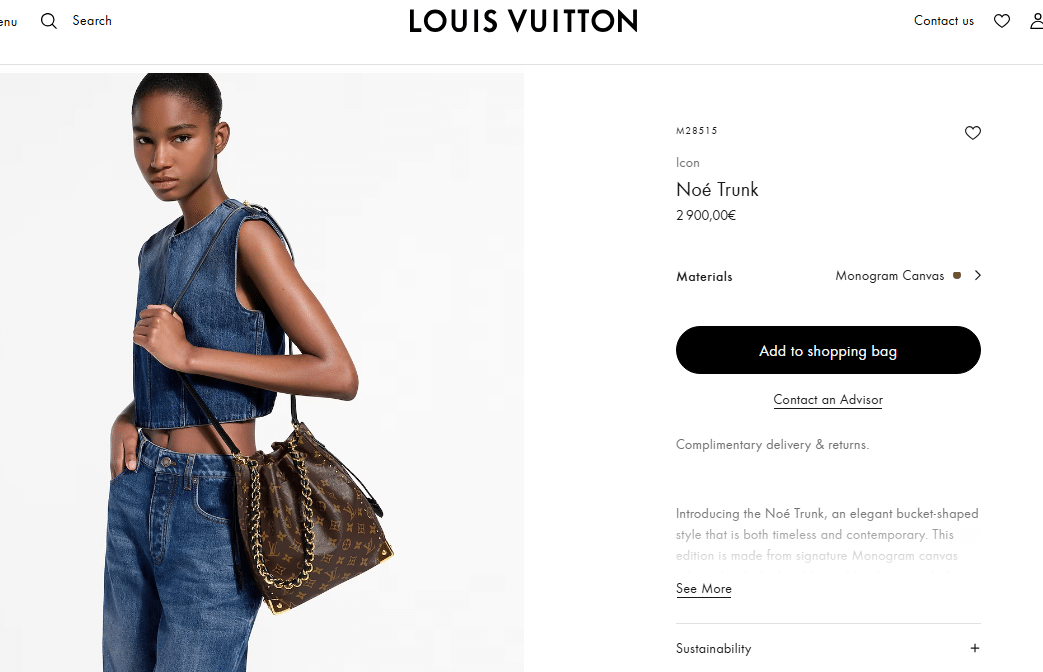Open the wishlist heart in header

pyautogui.click(x=1002, y=21)
